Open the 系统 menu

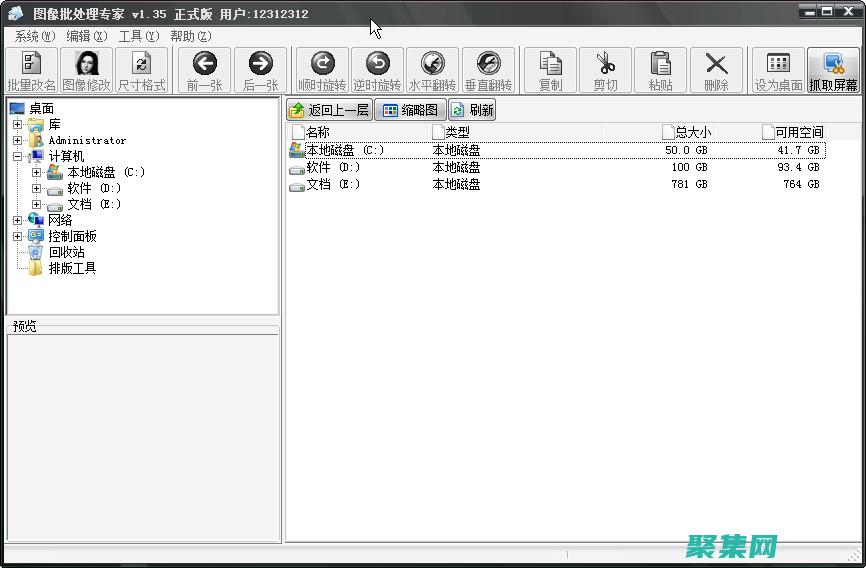point(34,36)
